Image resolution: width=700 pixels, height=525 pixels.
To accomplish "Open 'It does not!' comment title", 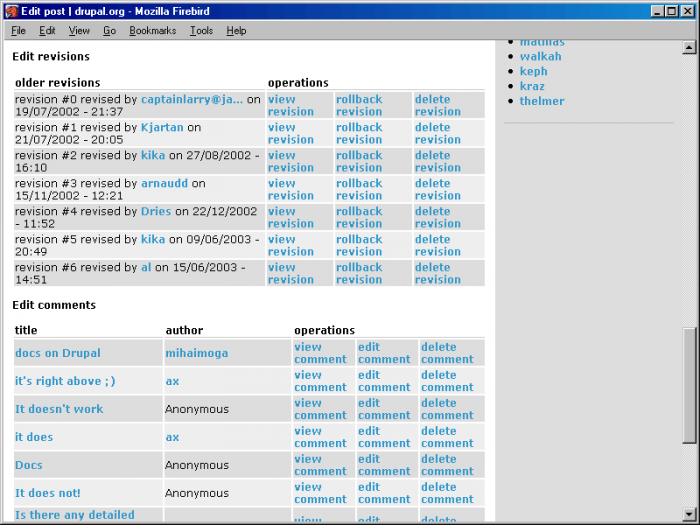I will (x=48, y=493).
